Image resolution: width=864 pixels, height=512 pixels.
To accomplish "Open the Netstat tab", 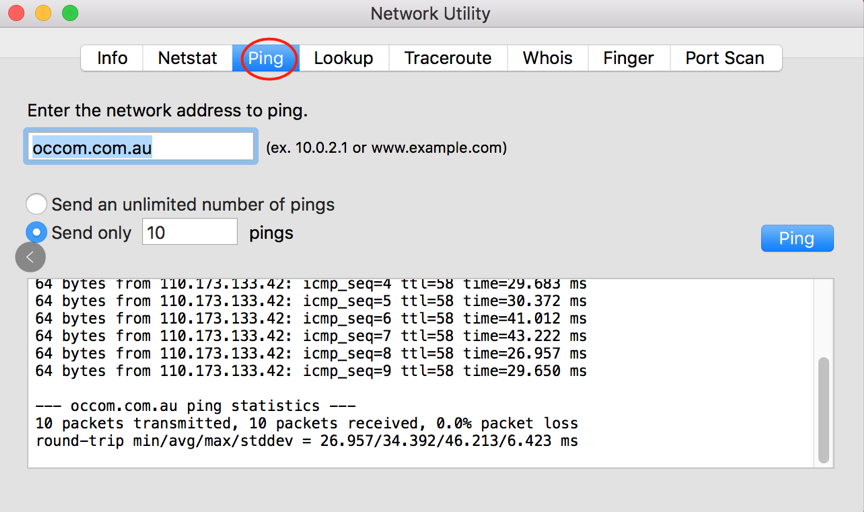I will (x=187, y=58).
